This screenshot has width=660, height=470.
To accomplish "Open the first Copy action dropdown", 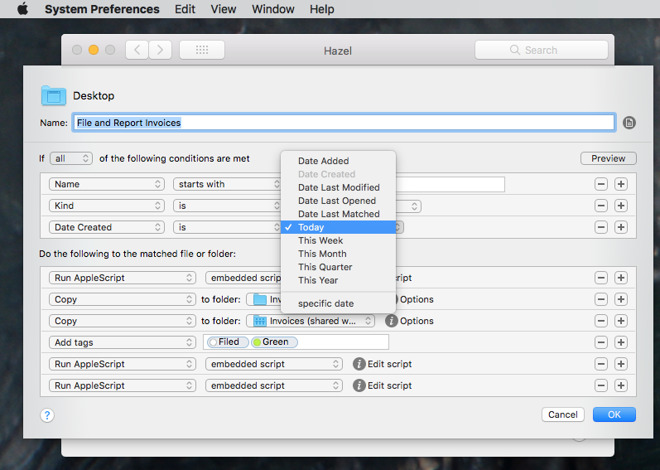I will coord(122,299).
